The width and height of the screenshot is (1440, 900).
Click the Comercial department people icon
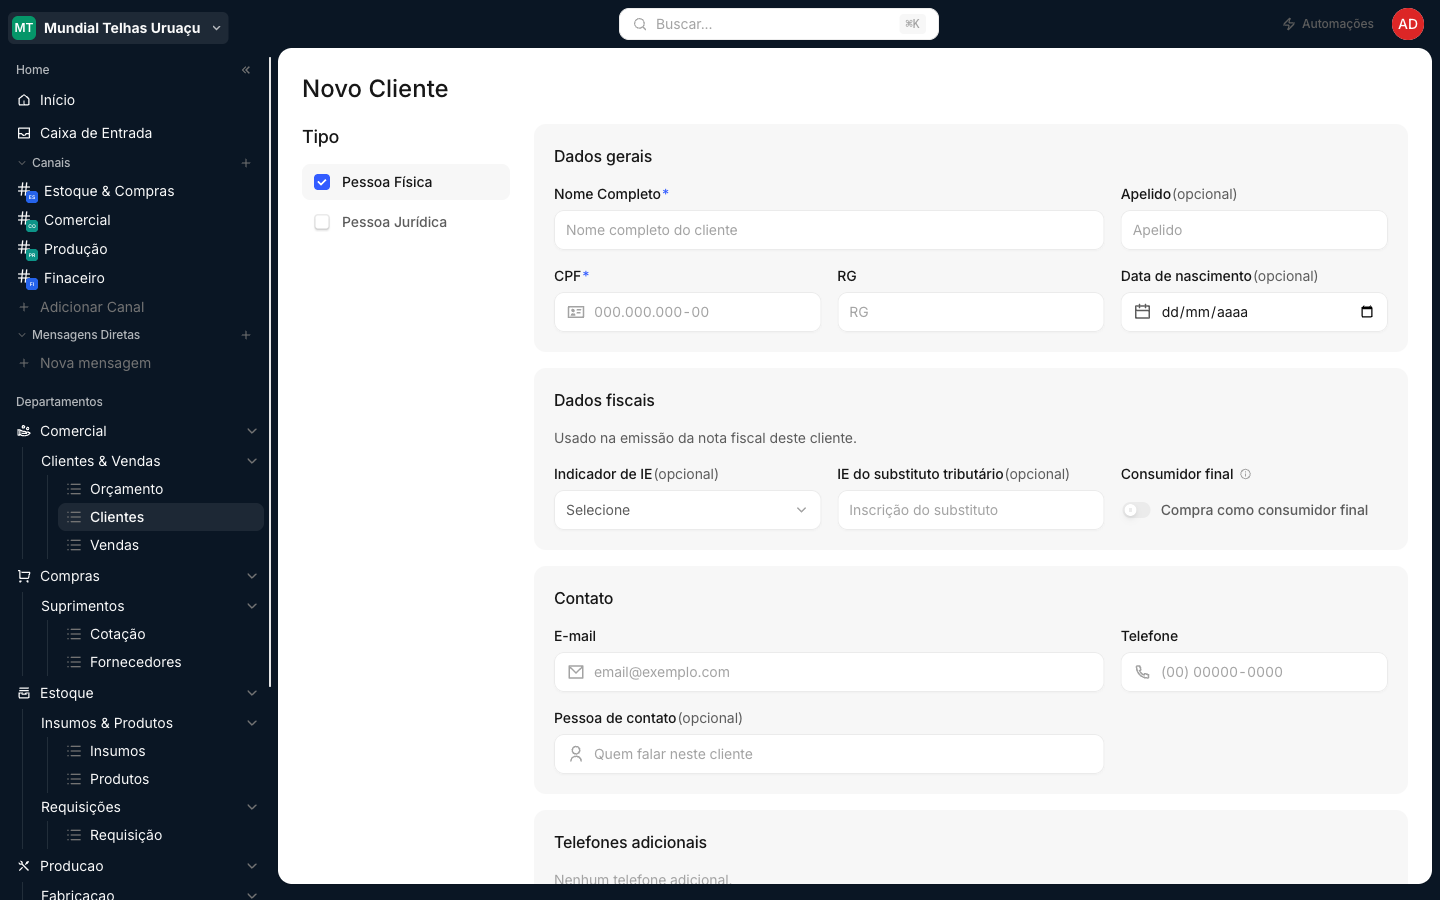pos(24,431)
